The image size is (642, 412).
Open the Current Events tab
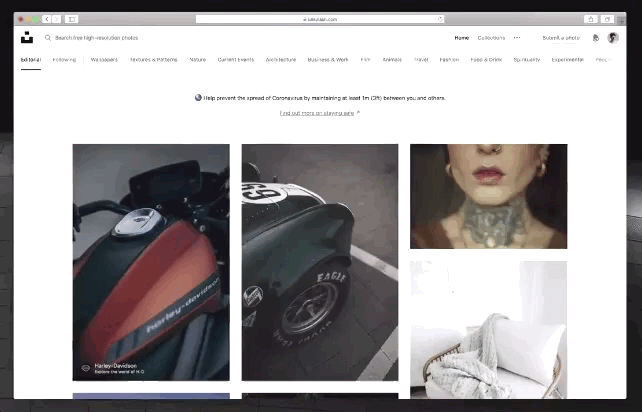(x=236, y=60)
